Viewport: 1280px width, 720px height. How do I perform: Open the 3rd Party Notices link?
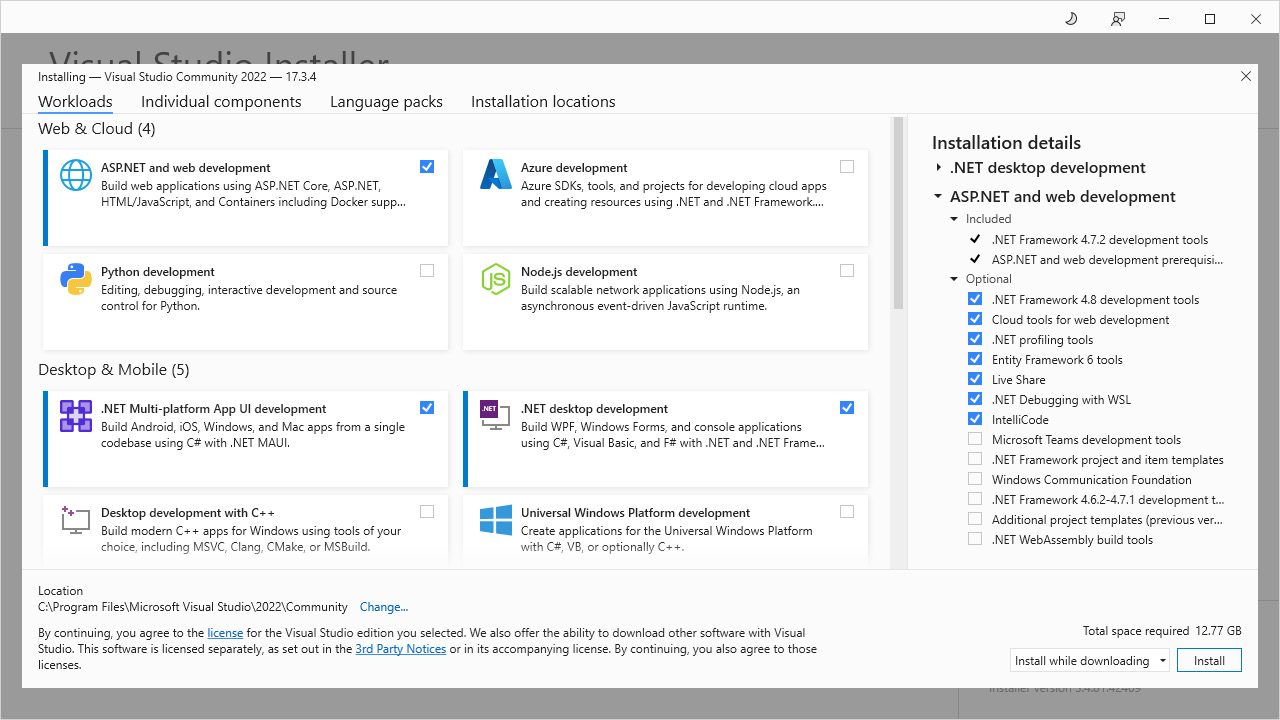[400, 649]
